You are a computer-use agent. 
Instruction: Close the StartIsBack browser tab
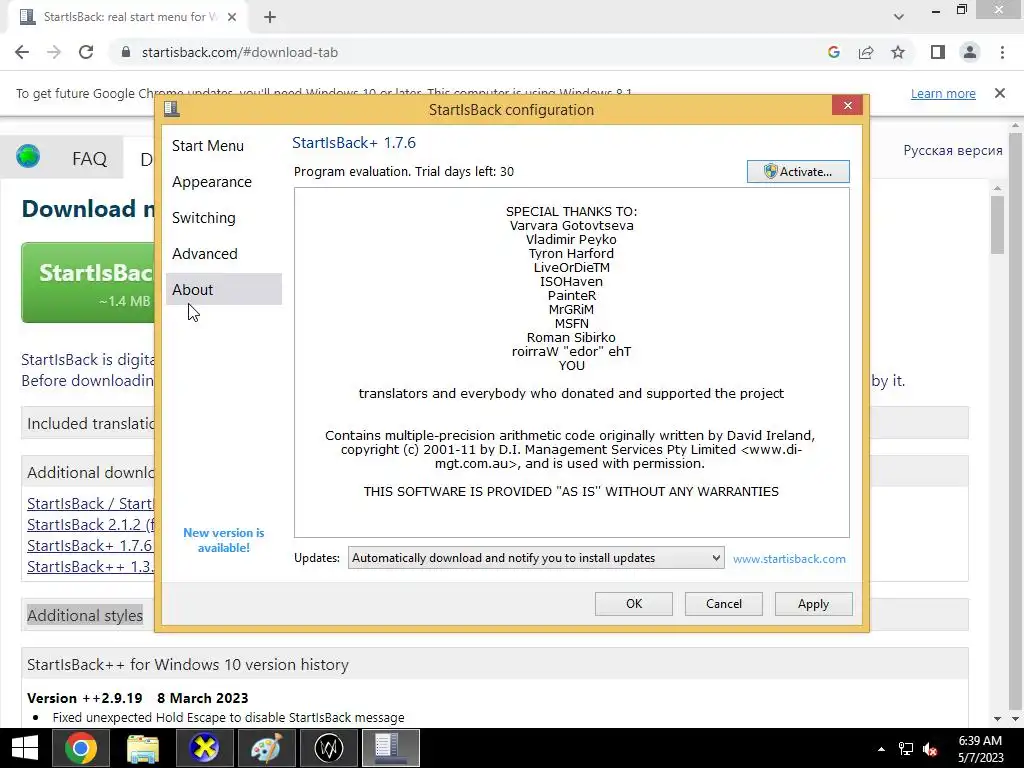tap(232, 17)
